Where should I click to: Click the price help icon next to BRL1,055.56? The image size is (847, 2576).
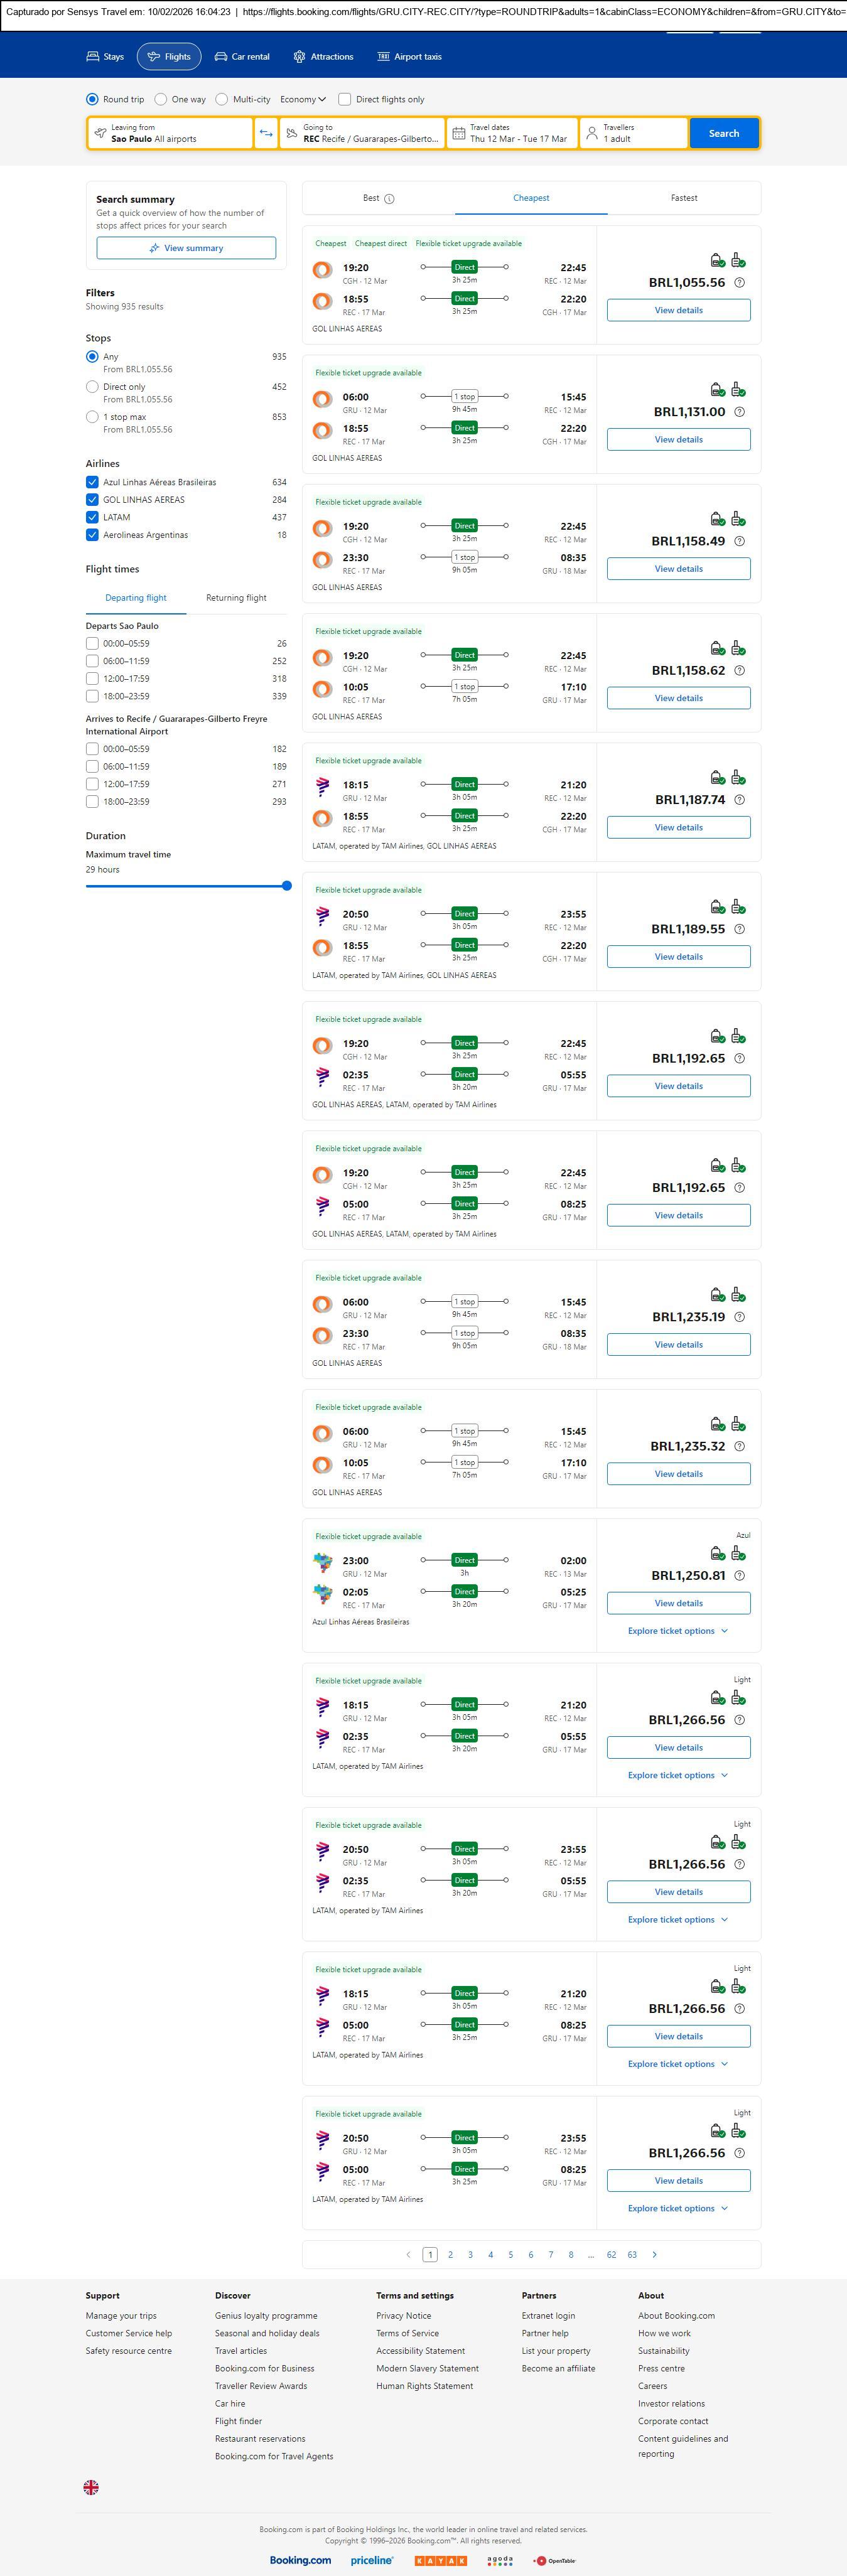739,283
